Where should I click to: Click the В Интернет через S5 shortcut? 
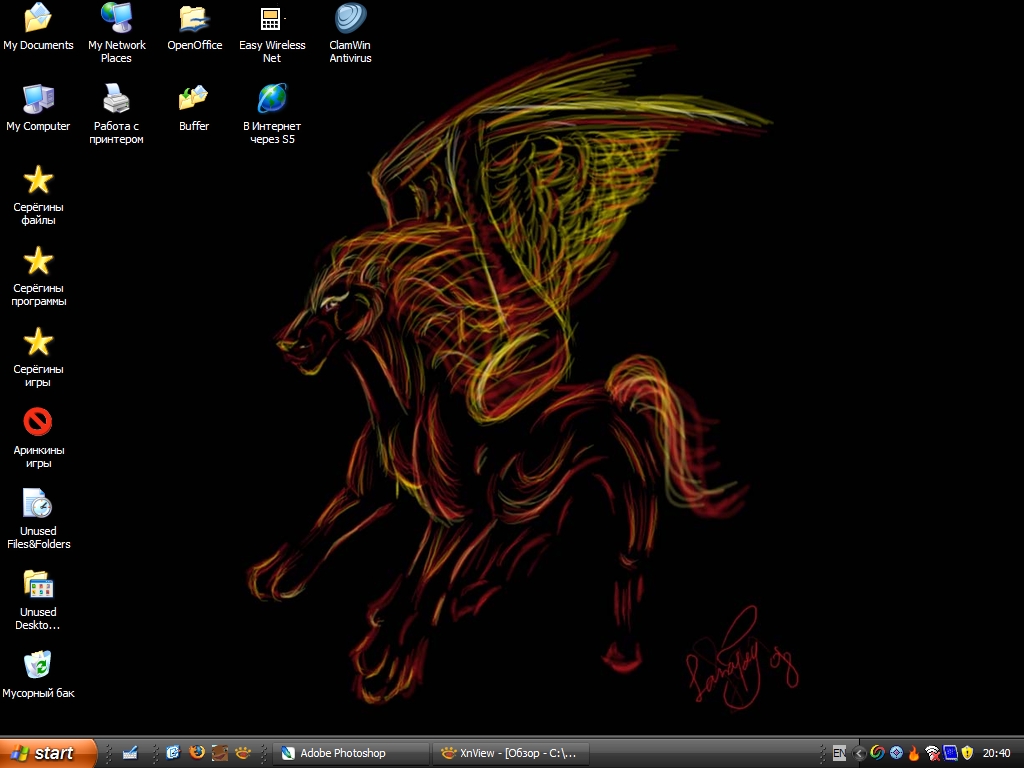[x=272, y=100]
